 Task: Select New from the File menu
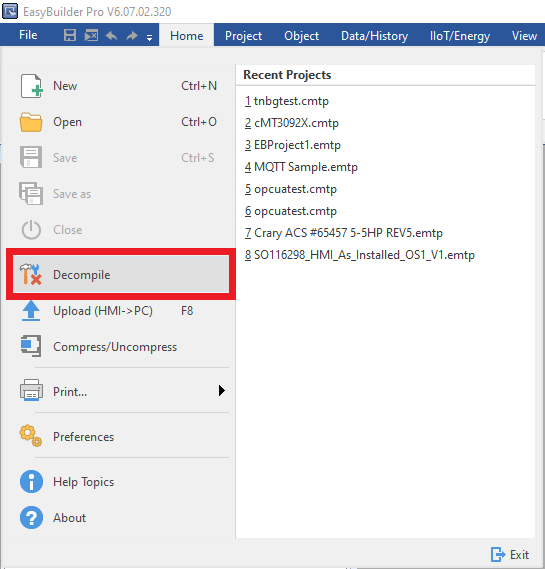(121, 86)
